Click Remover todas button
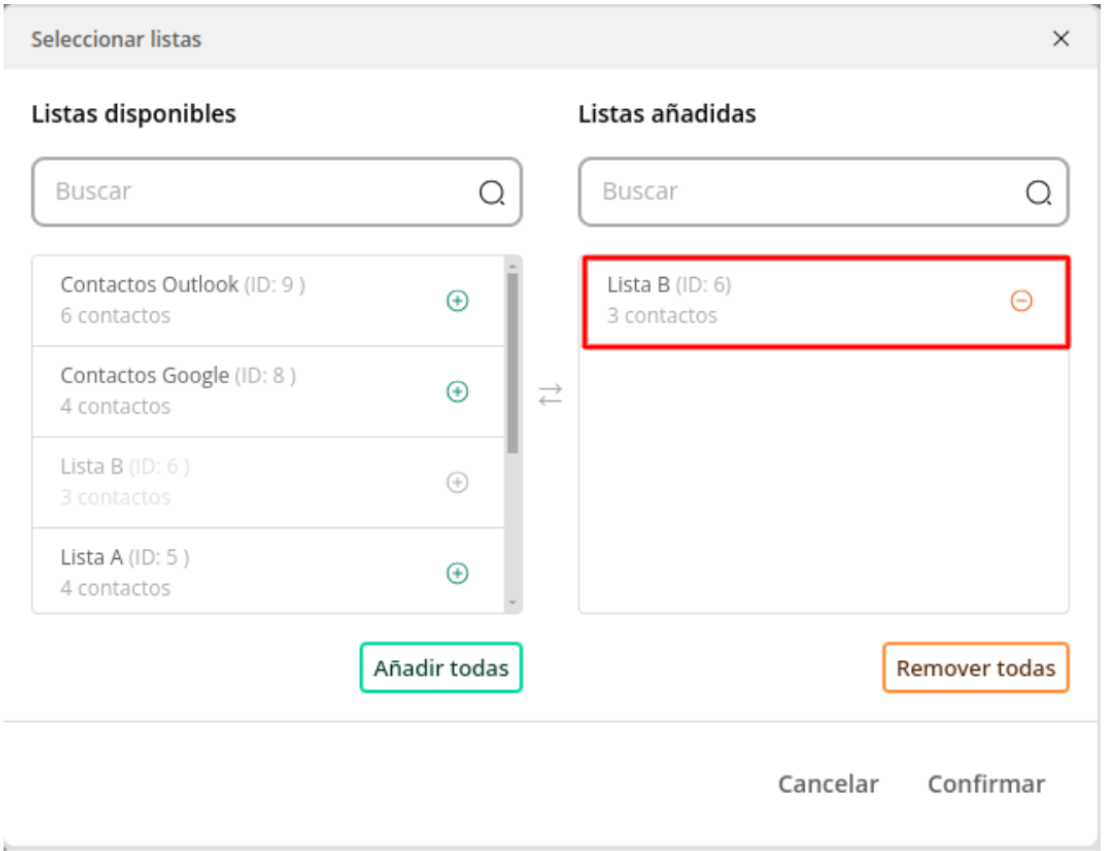The height and width of the screenshot is (851, 1107). [976, 667]
